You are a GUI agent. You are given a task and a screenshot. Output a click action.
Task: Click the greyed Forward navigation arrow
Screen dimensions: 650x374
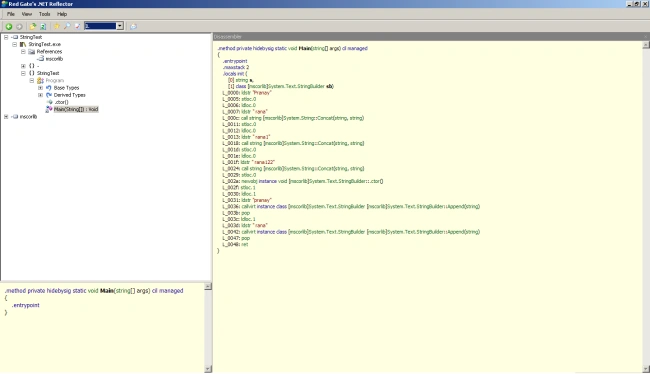click(x=19, y=26)
